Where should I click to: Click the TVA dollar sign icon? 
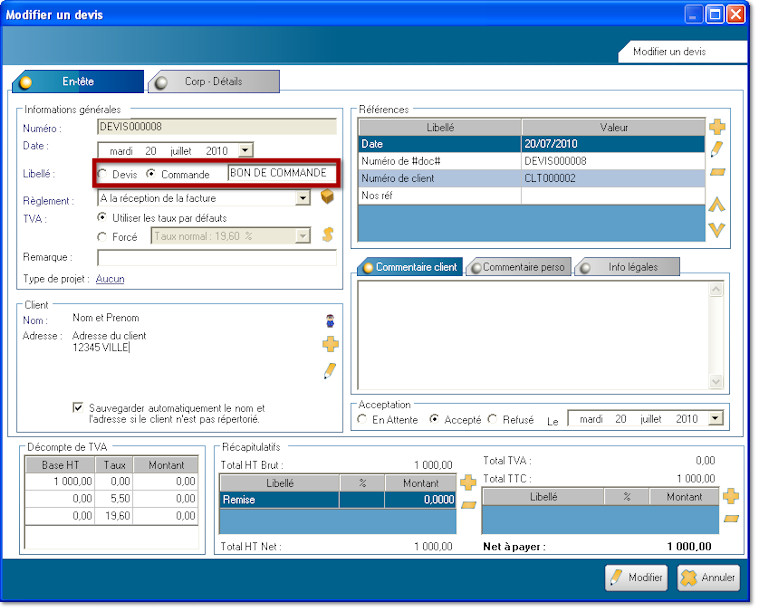(326, 235)
